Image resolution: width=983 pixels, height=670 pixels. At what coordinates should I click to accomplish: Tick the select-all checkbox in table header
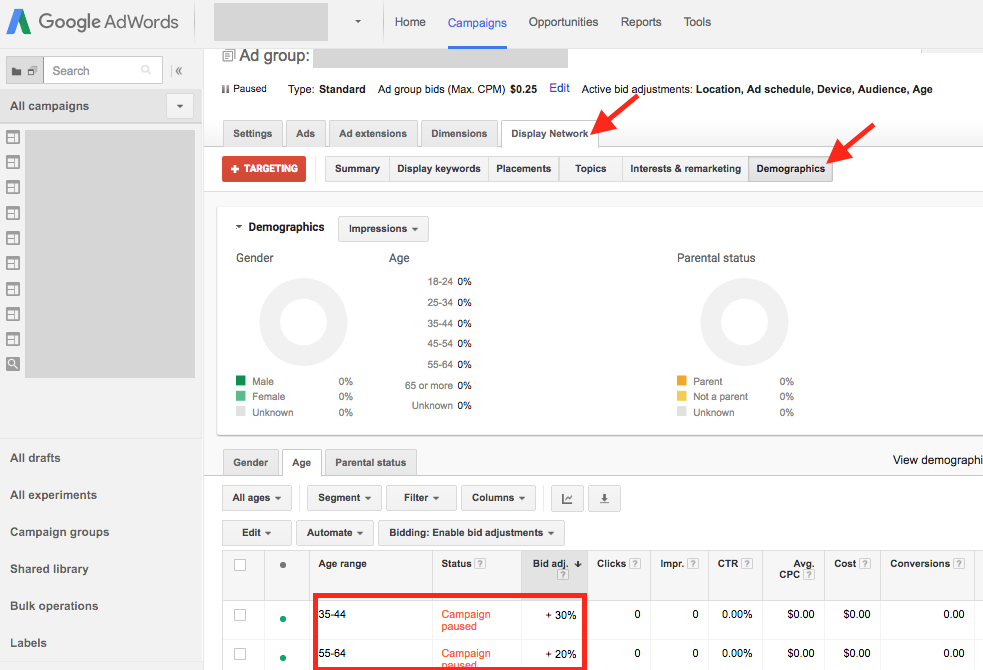pos(240,565)
